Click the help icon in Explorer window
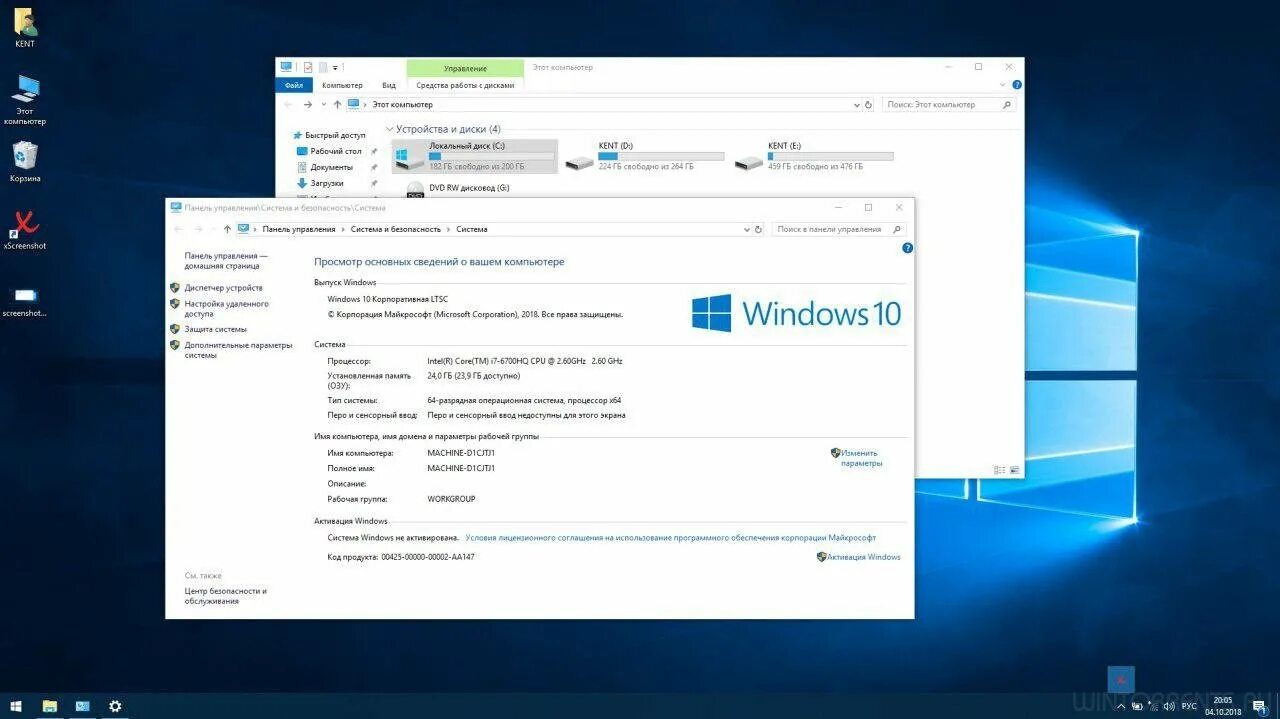 pyautogui.click(x=1017, y=86)
